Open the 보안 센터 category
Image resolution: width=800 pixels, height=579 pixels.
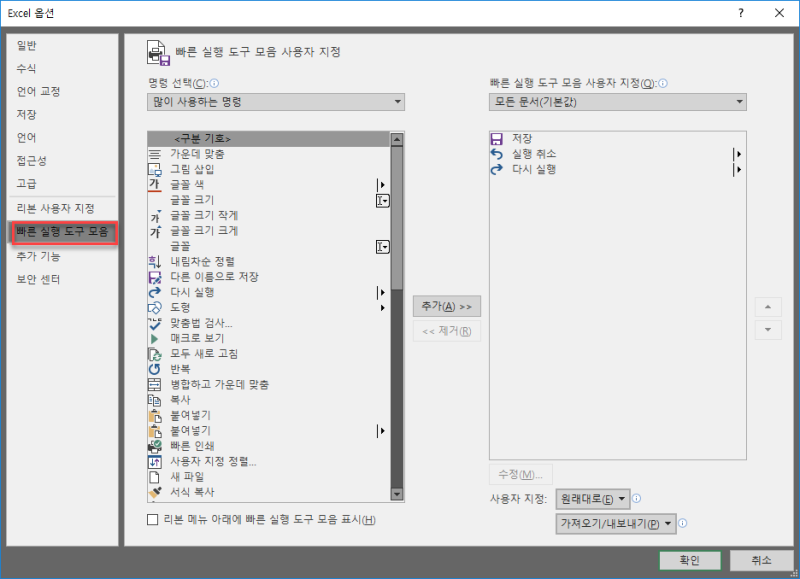coord(39,279)
